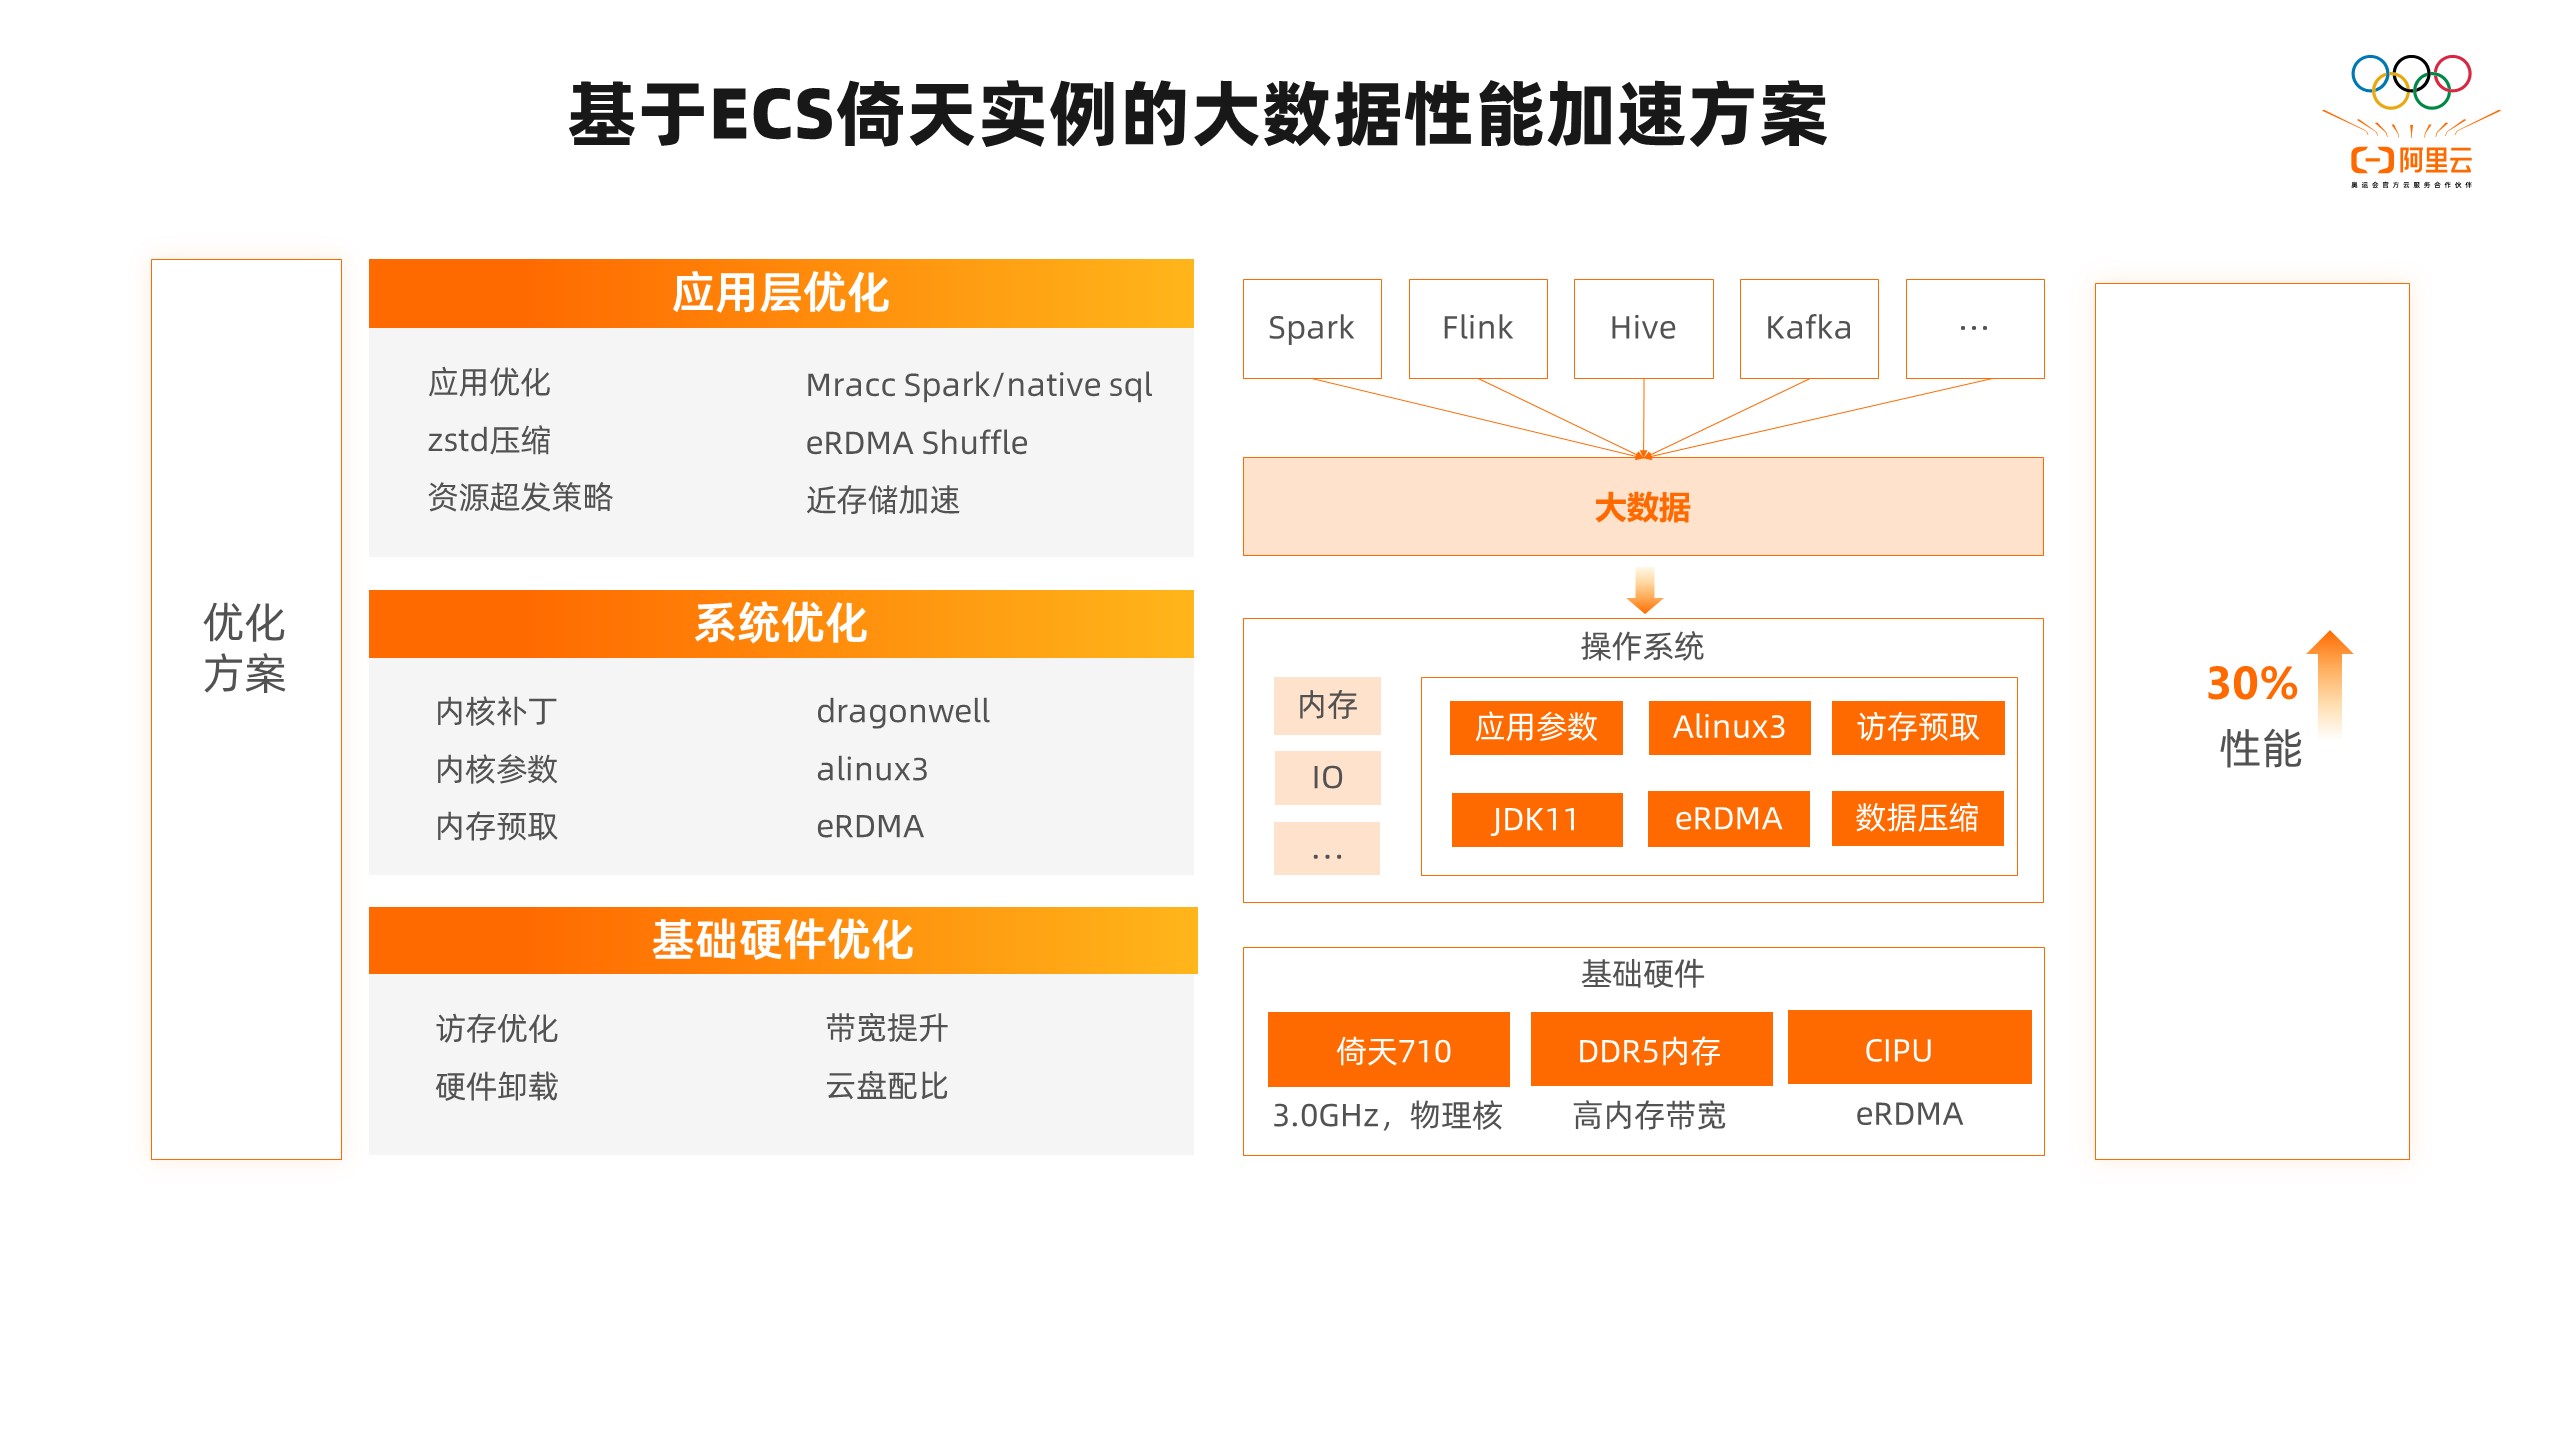Click the ellipsis box next to Kafka
Screen dimensions: 2560x1440
(x=1975, y=328)
